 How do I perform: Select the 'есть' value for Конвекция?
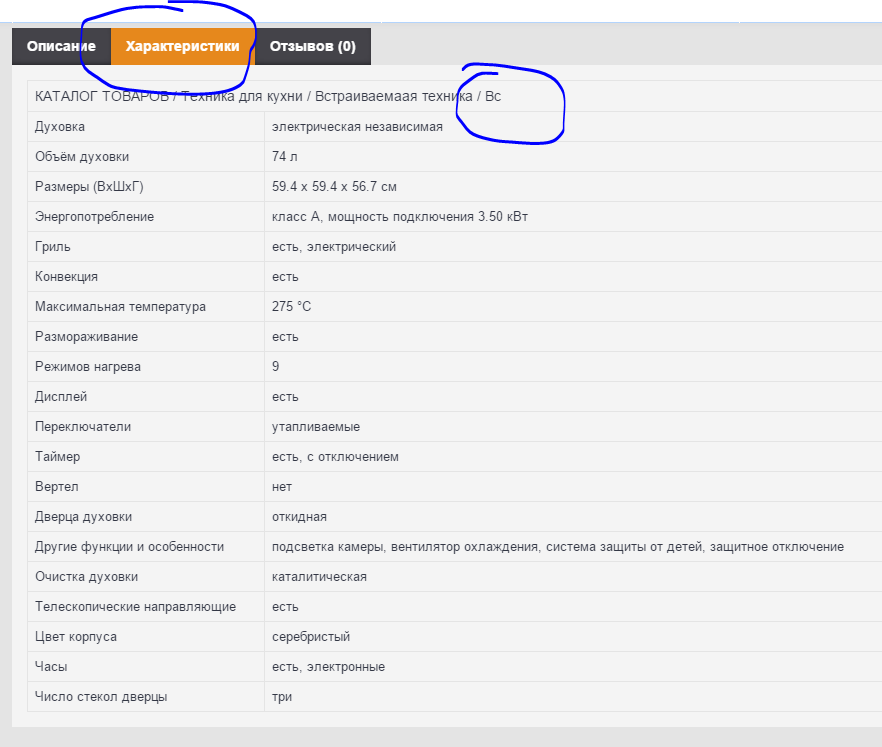pyautogui.click(x=285, y=277)
